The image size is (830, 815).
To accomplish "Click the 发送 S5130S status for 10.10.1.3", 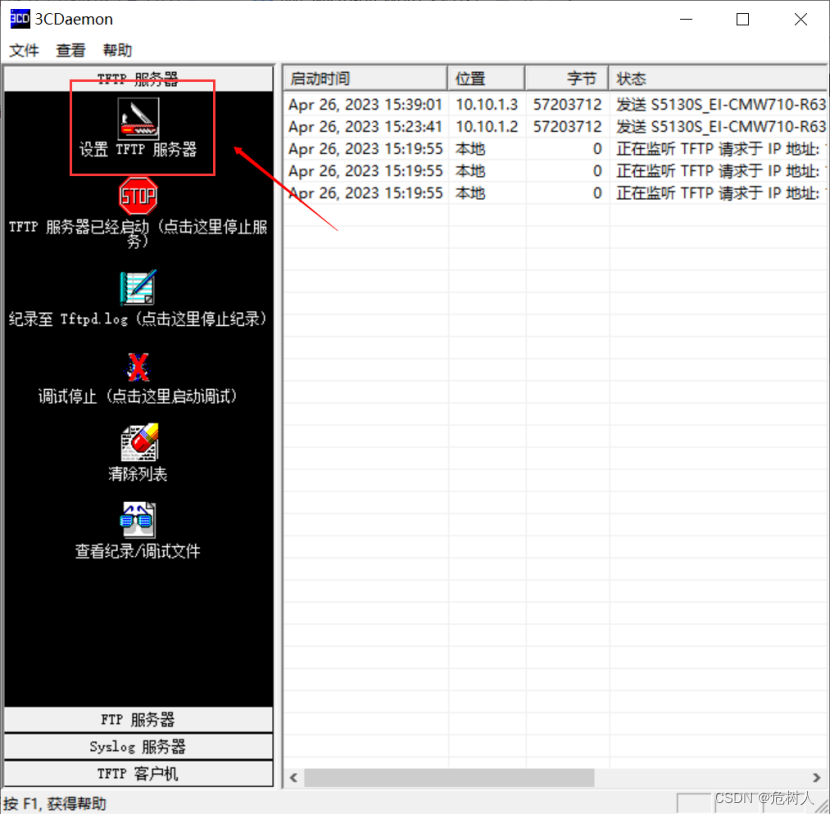I will coord(720,105).
